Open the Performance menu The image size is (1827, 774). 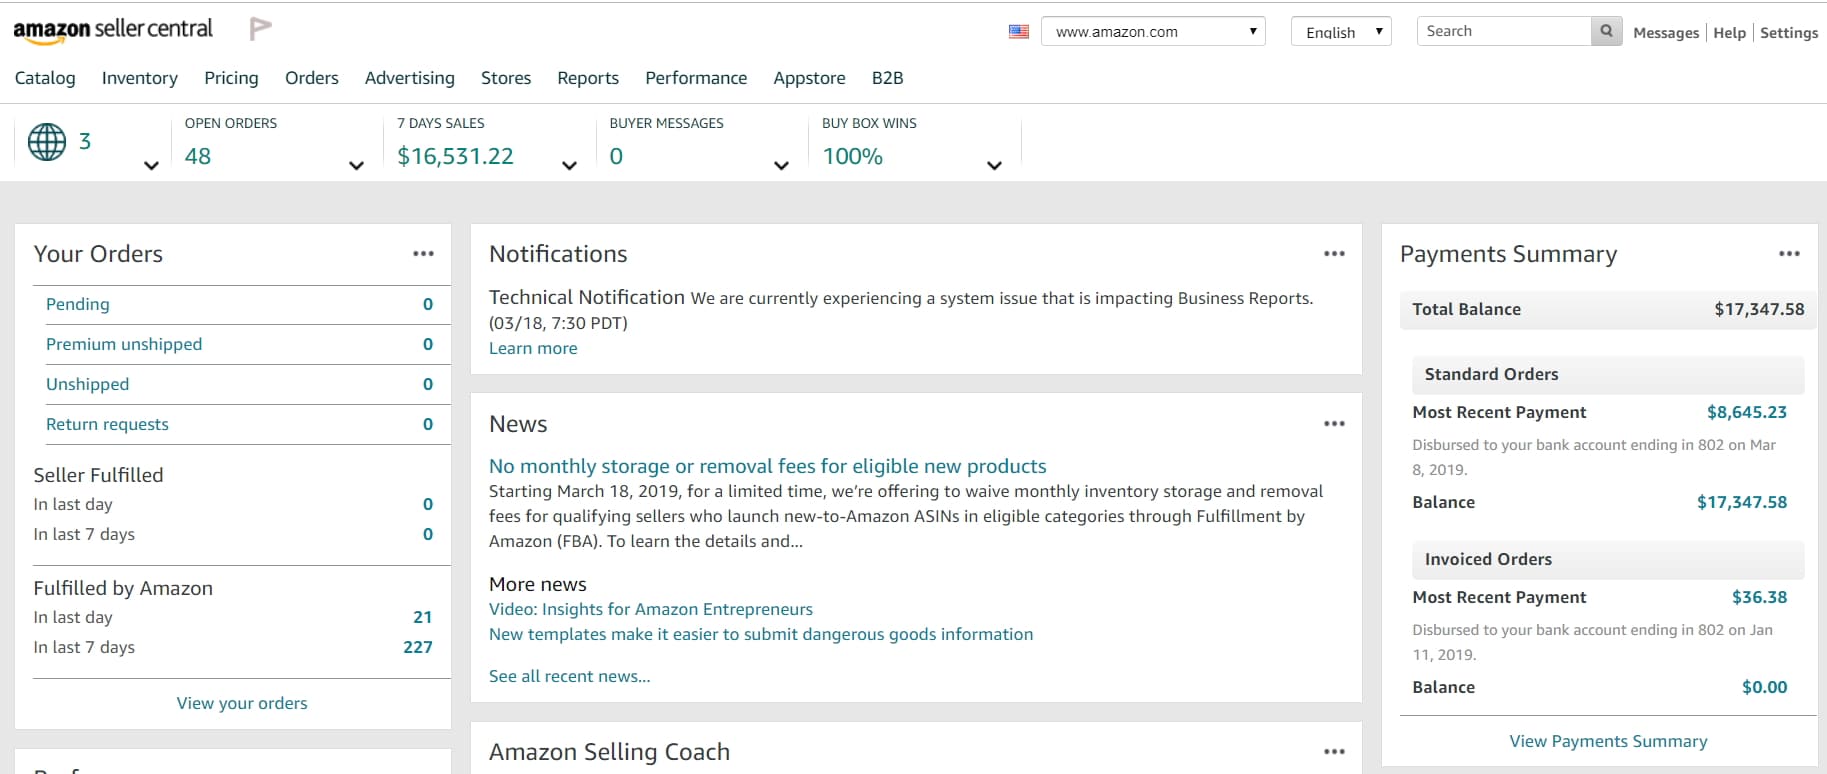[x=696, y=78]
